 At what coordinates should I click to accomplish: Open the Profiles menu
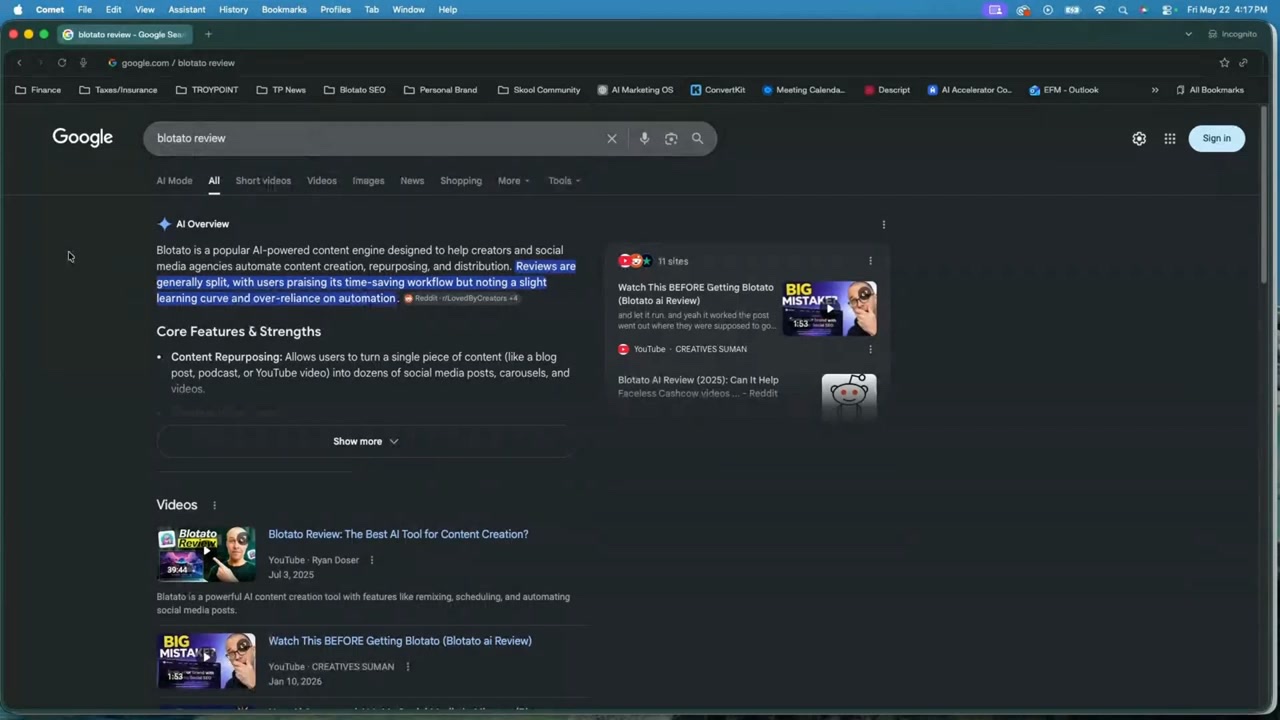[335, 10]
